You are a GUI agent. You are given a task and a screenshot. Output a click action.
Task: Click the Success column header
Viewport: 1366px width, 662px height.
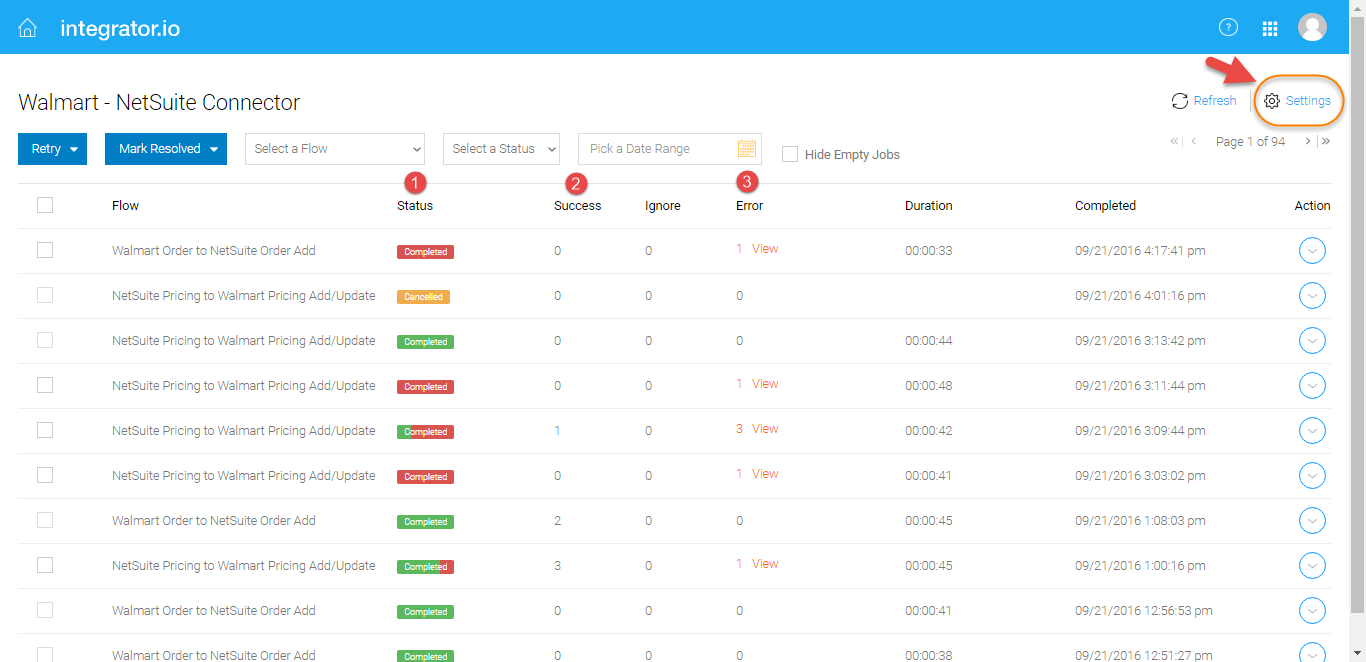[x=578, y=206]
